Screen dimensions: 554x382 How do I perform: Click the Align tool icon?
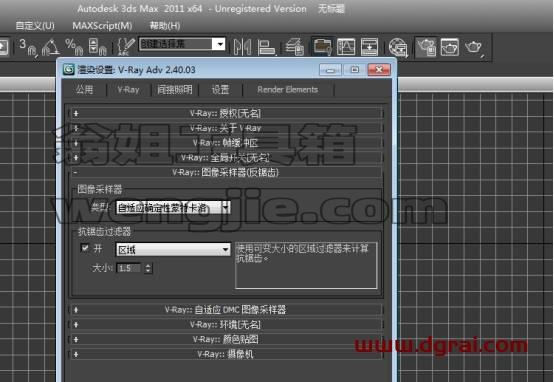pyautogui.click(x=266, y=47)
